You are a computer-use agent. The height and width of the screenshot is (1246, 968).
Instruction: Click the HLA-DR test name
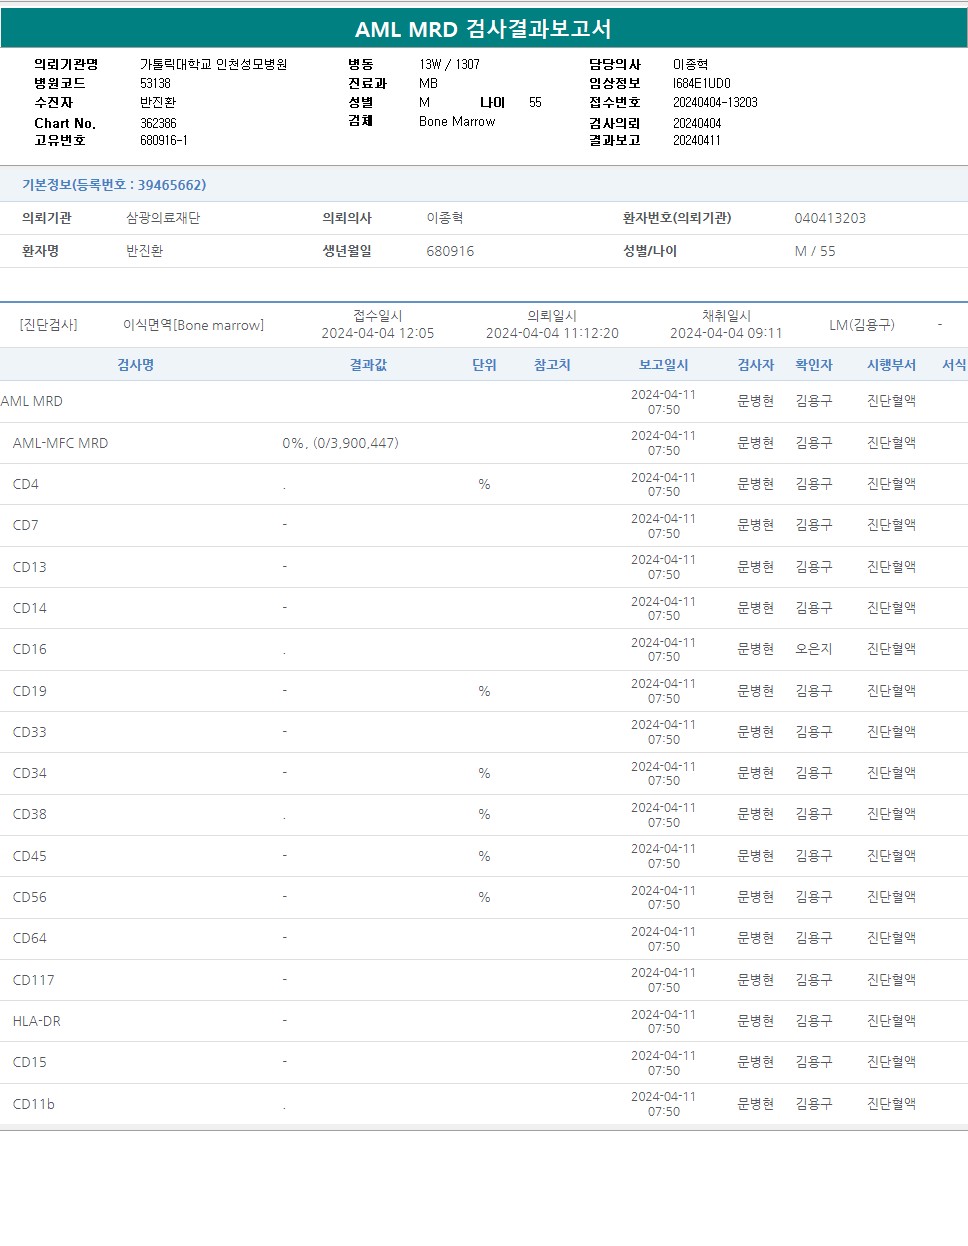(x=37, y=1021)
